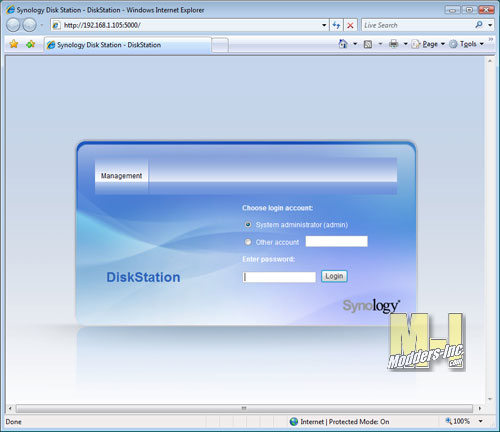The width and height of the screenshot is (500, 432).
Task: Click the Done status bar text
Action: (x=13, y=422)
